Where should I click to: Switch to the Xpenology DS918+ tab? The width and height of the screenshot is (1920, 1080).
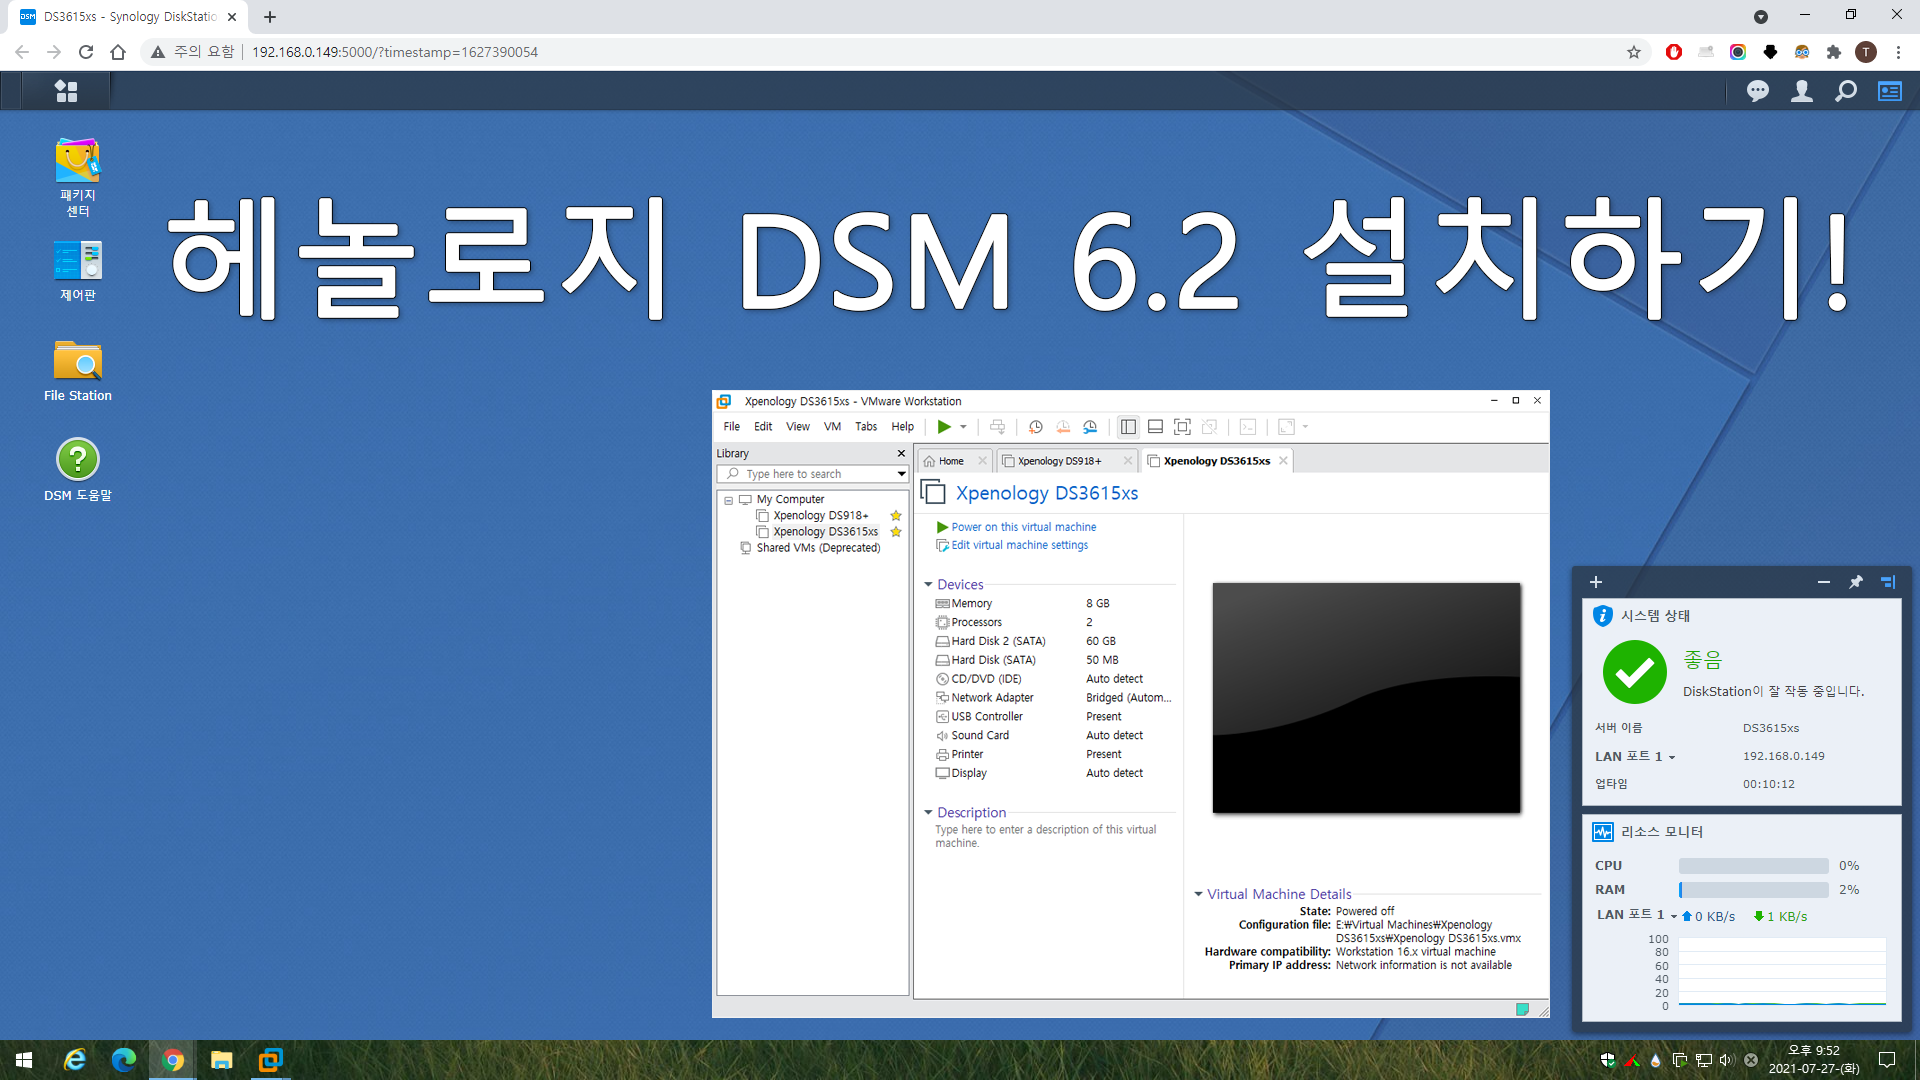[x=1058, y=461]
